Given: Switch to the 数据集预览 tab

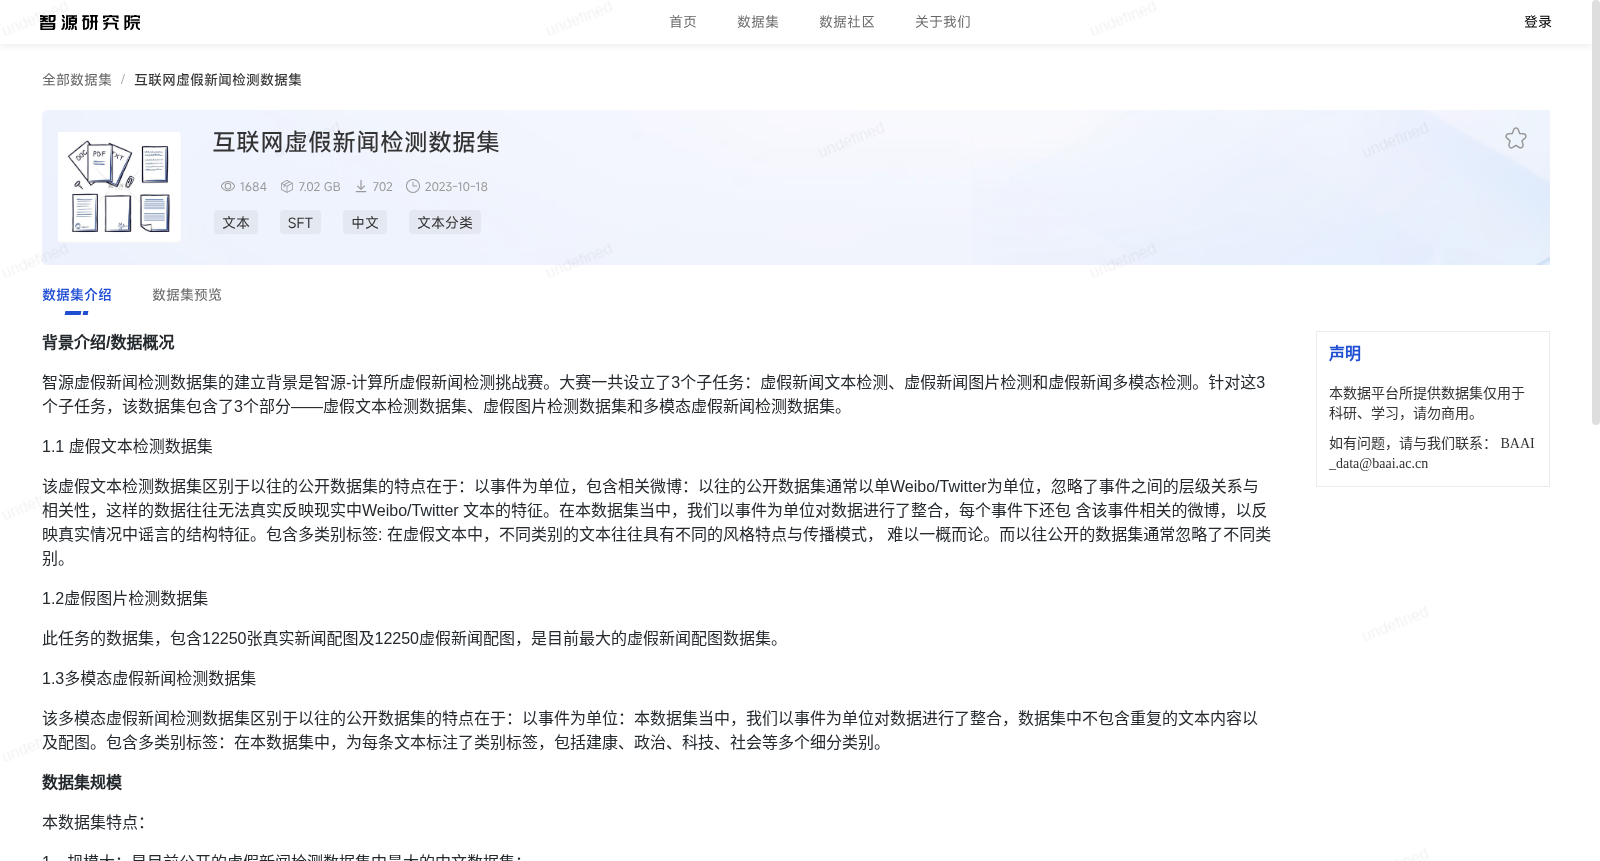Looking at the screenshot, I should tap(187, 295).
